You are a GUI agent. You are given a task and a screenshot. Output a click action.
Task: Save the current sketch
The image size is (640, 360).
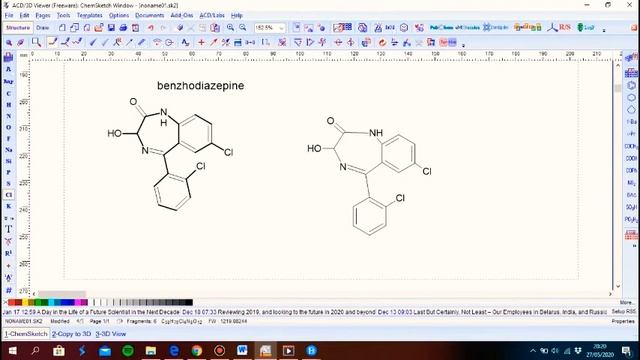pos(111,28)
